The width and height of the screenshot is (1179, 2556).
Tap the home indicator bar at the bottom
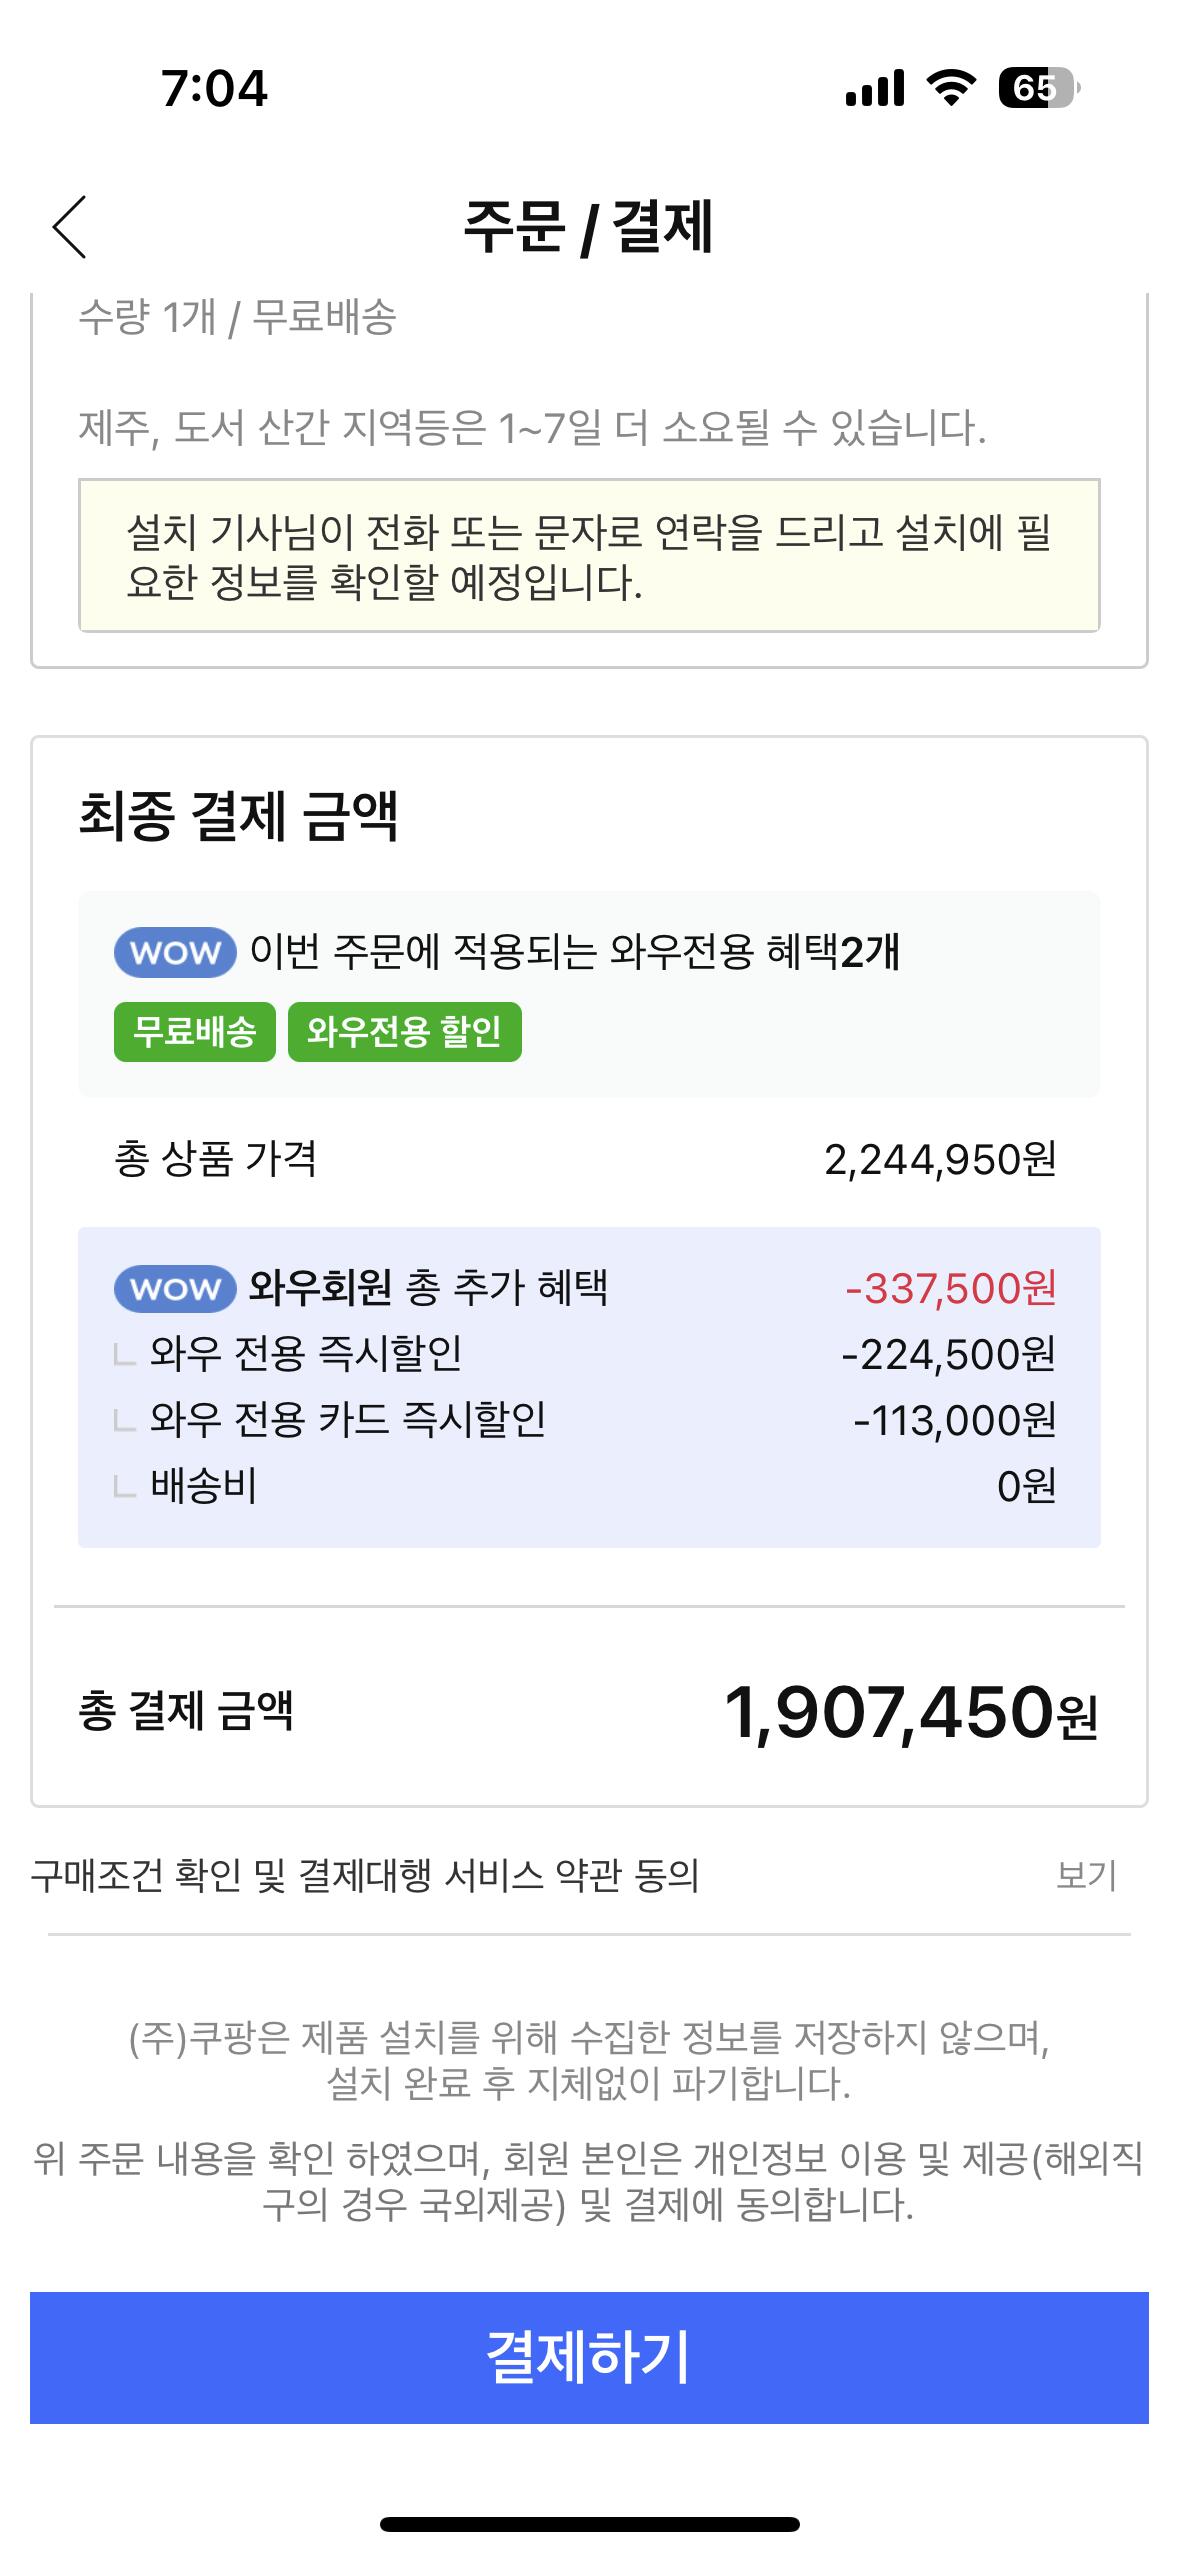(x=589, y=2524)
